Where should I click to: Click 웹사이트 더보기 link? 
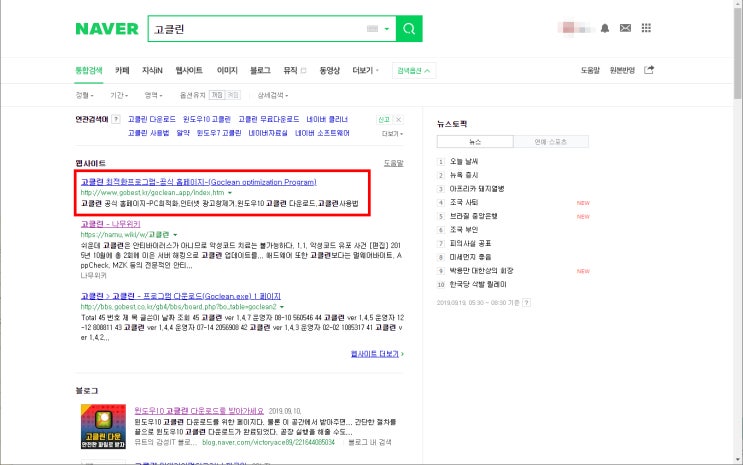377,354
